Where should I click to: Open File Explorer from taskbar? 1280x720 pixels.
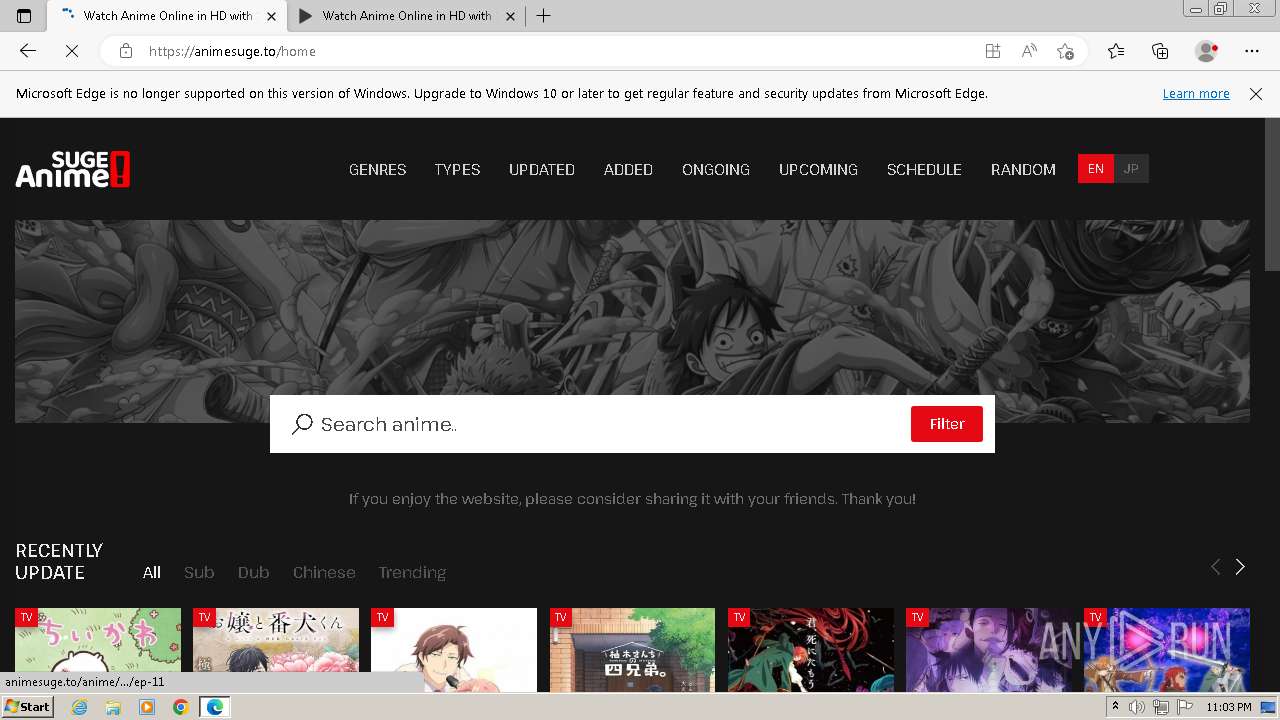(x=113, y=707)
